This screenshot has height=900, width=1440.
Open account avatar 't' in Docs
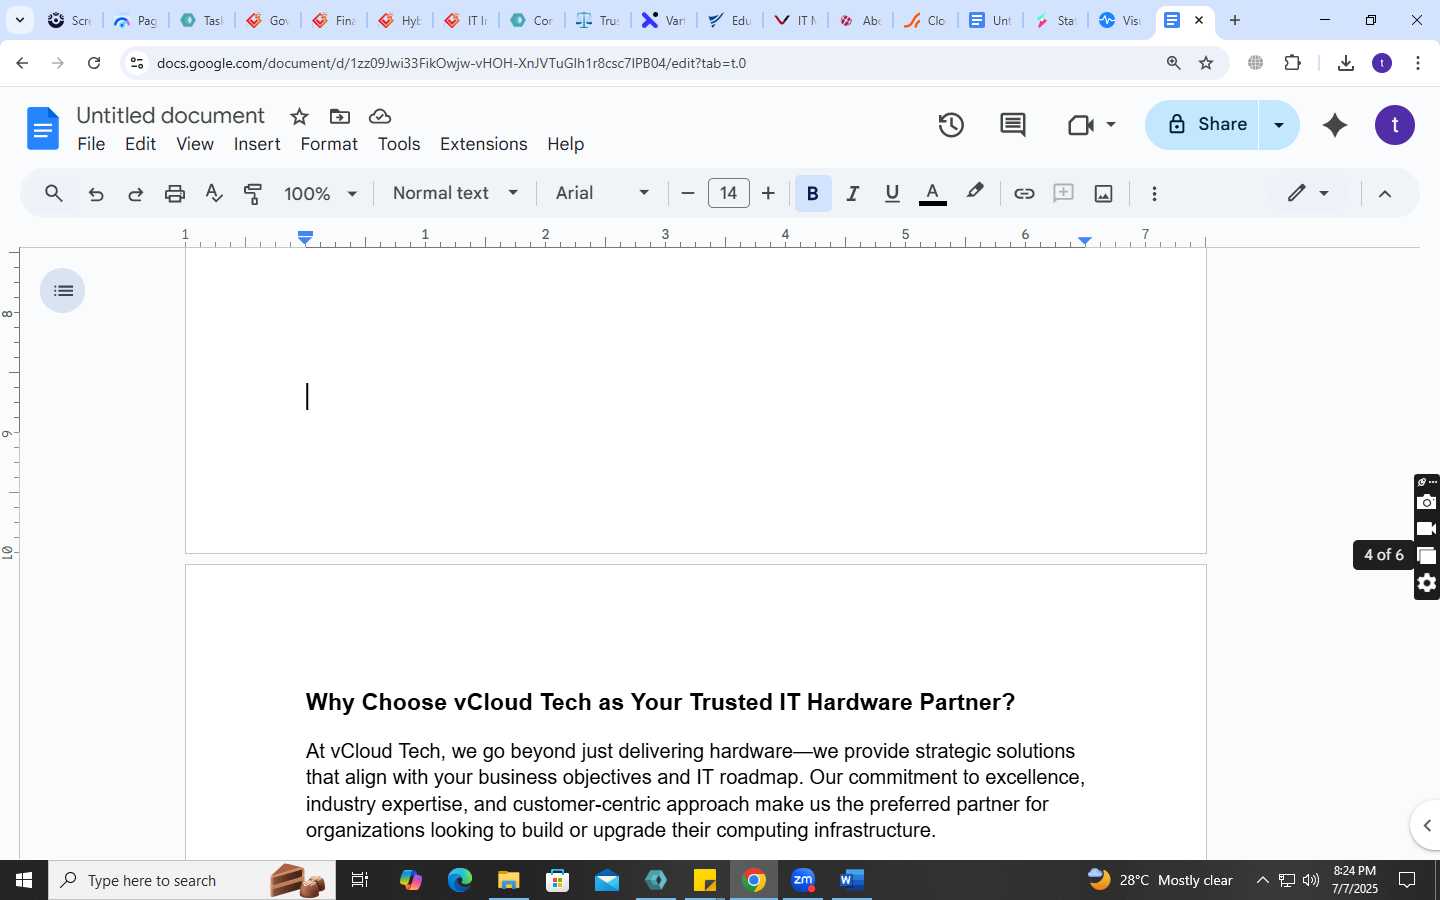point(1395,125)
